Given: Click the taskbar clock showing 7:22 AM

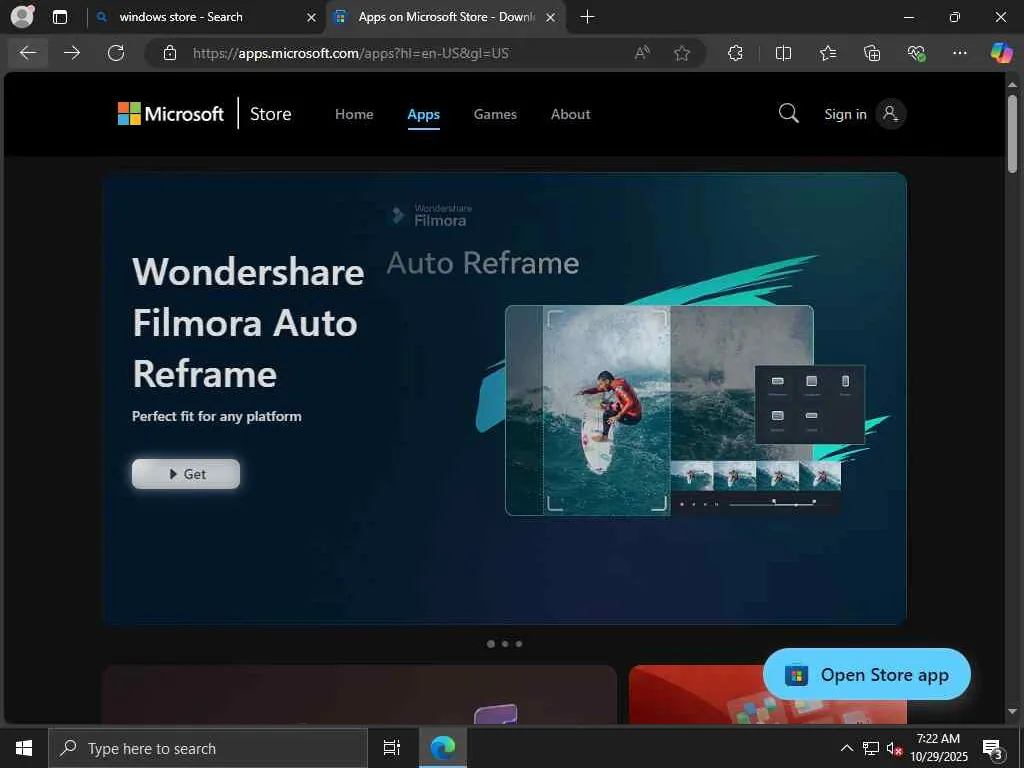Looking at the screenshot, I should 938,748.
